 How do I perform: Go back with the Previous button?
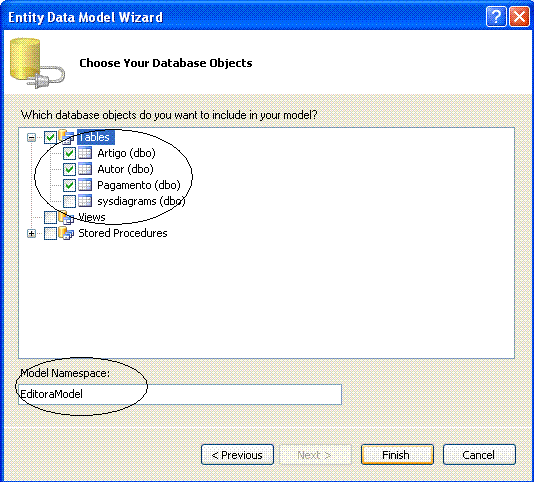pyautogui.click(x=237, y=455)
